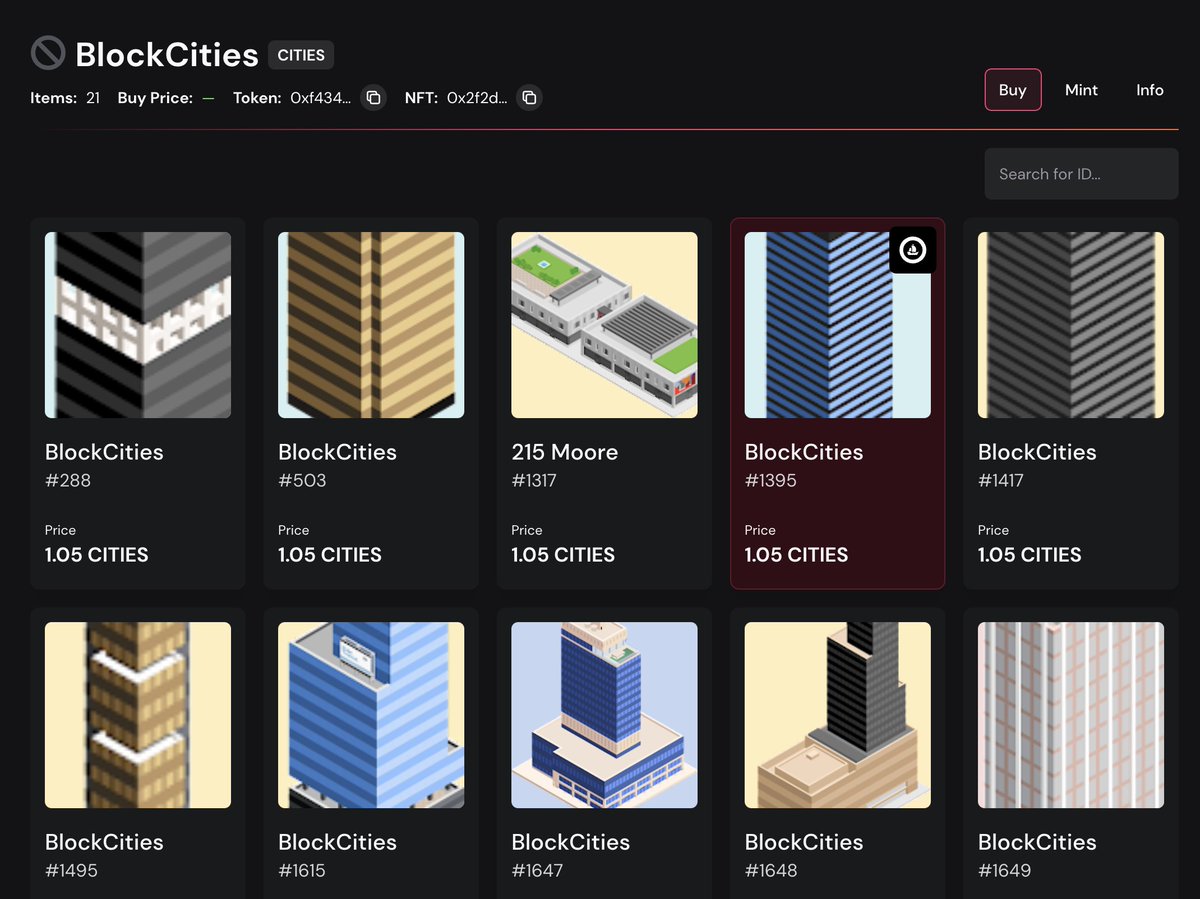1200x899 pixels.
Task: Click the #503 ID label
Action: [x=302, y=480]
